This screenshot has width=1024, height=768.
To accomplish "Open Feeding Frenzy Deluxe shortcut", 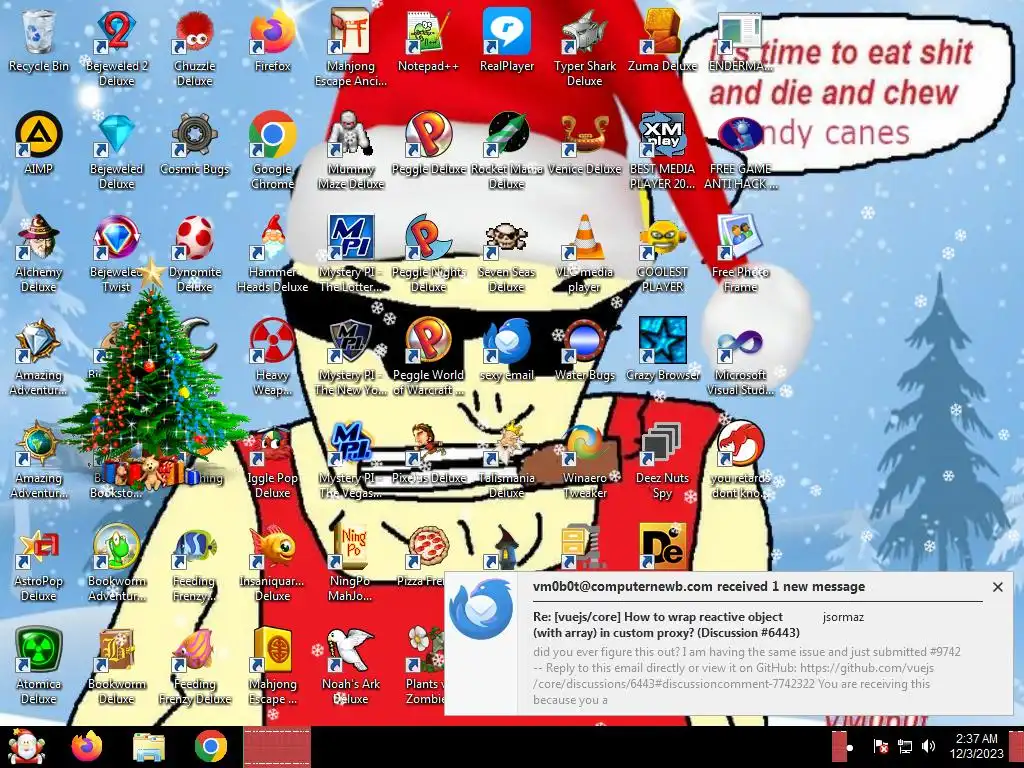I will pyautogui.click(x=195, y=666).
